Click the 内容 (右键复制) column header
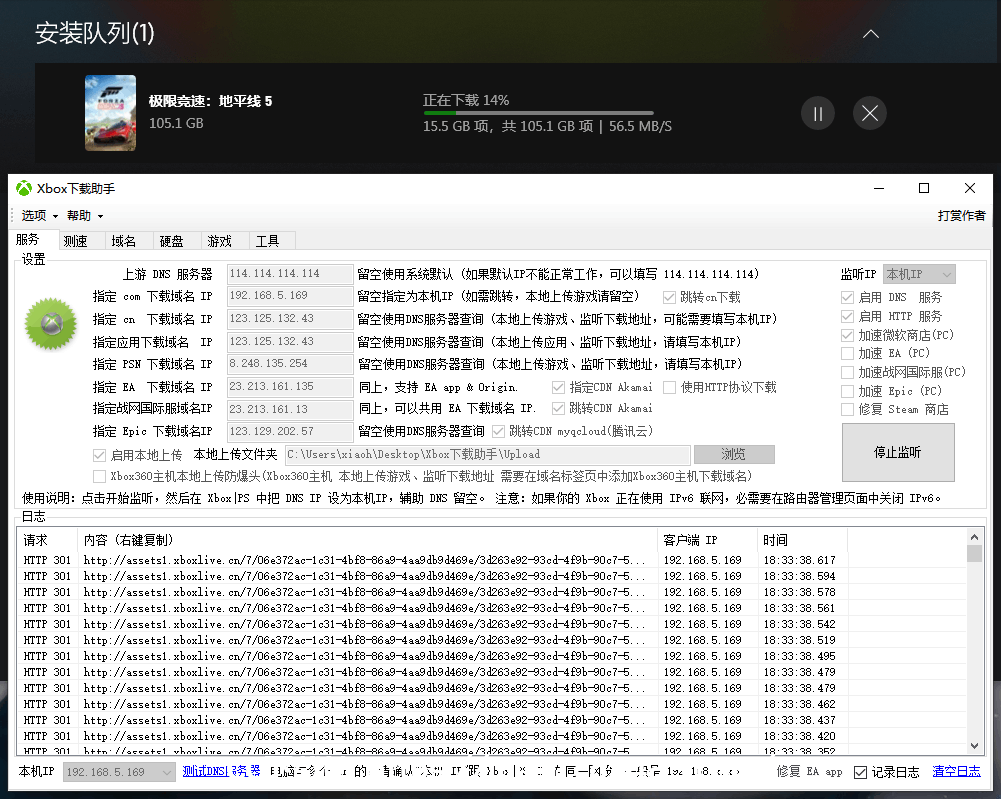The height and width of the screenshot is (799, 1001). point(367,541)
